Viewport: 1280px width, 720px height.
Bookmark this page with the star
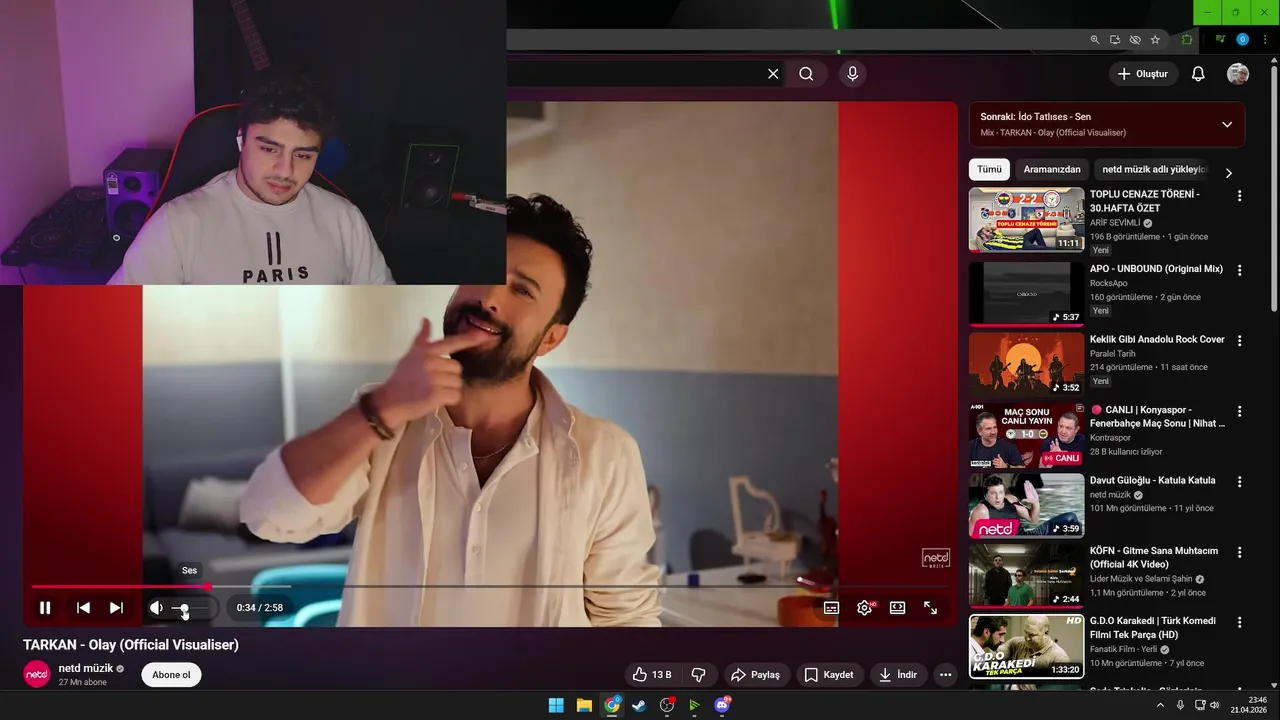pos(1155,40)
